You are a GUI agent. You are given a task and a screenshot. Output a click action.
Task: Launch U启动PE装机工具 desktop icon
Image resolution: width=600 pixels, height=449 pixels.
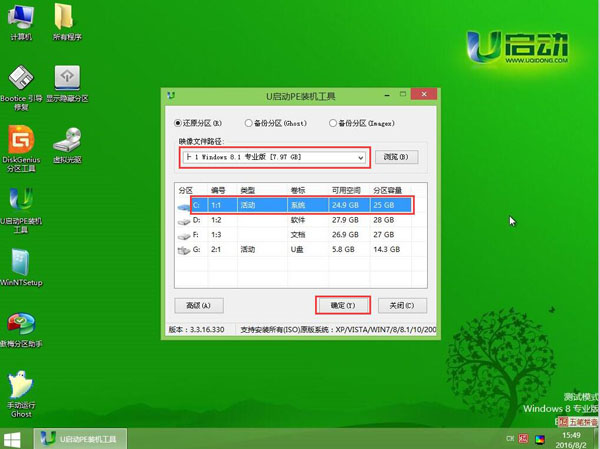tap(21, 211)
